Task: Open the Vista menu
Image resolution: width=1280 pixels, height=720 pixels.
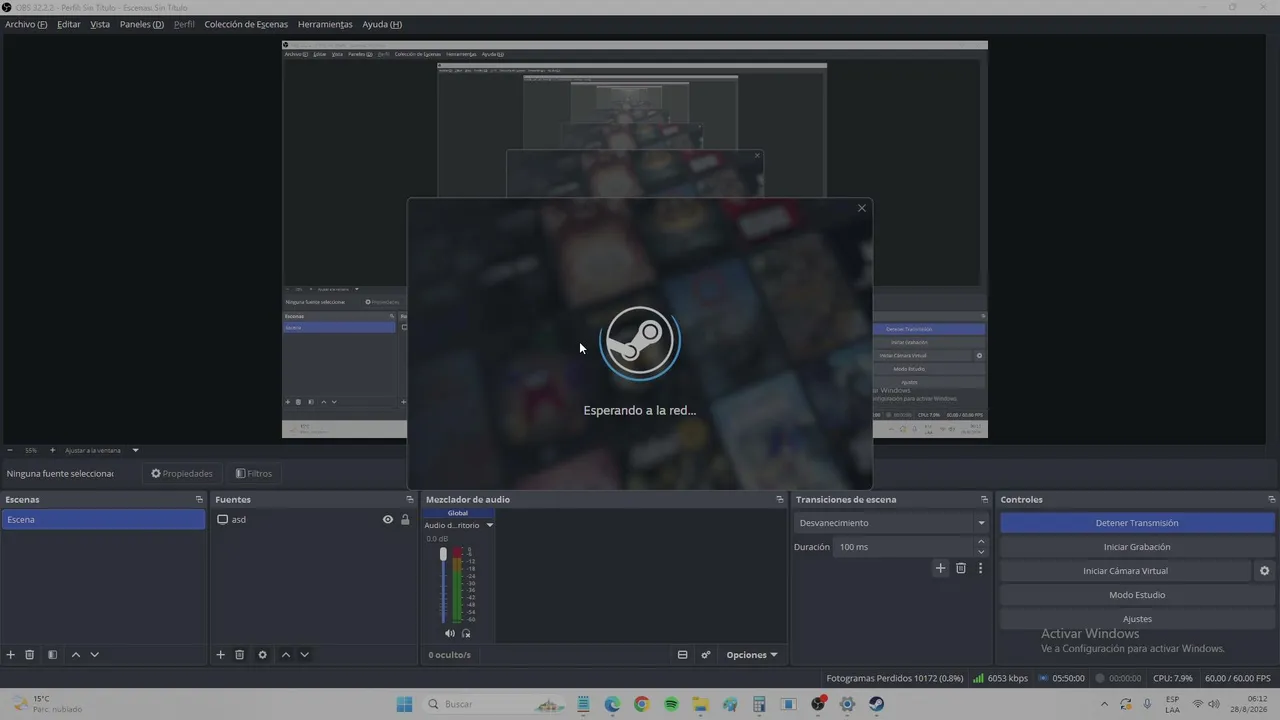Action: point(100,24)
